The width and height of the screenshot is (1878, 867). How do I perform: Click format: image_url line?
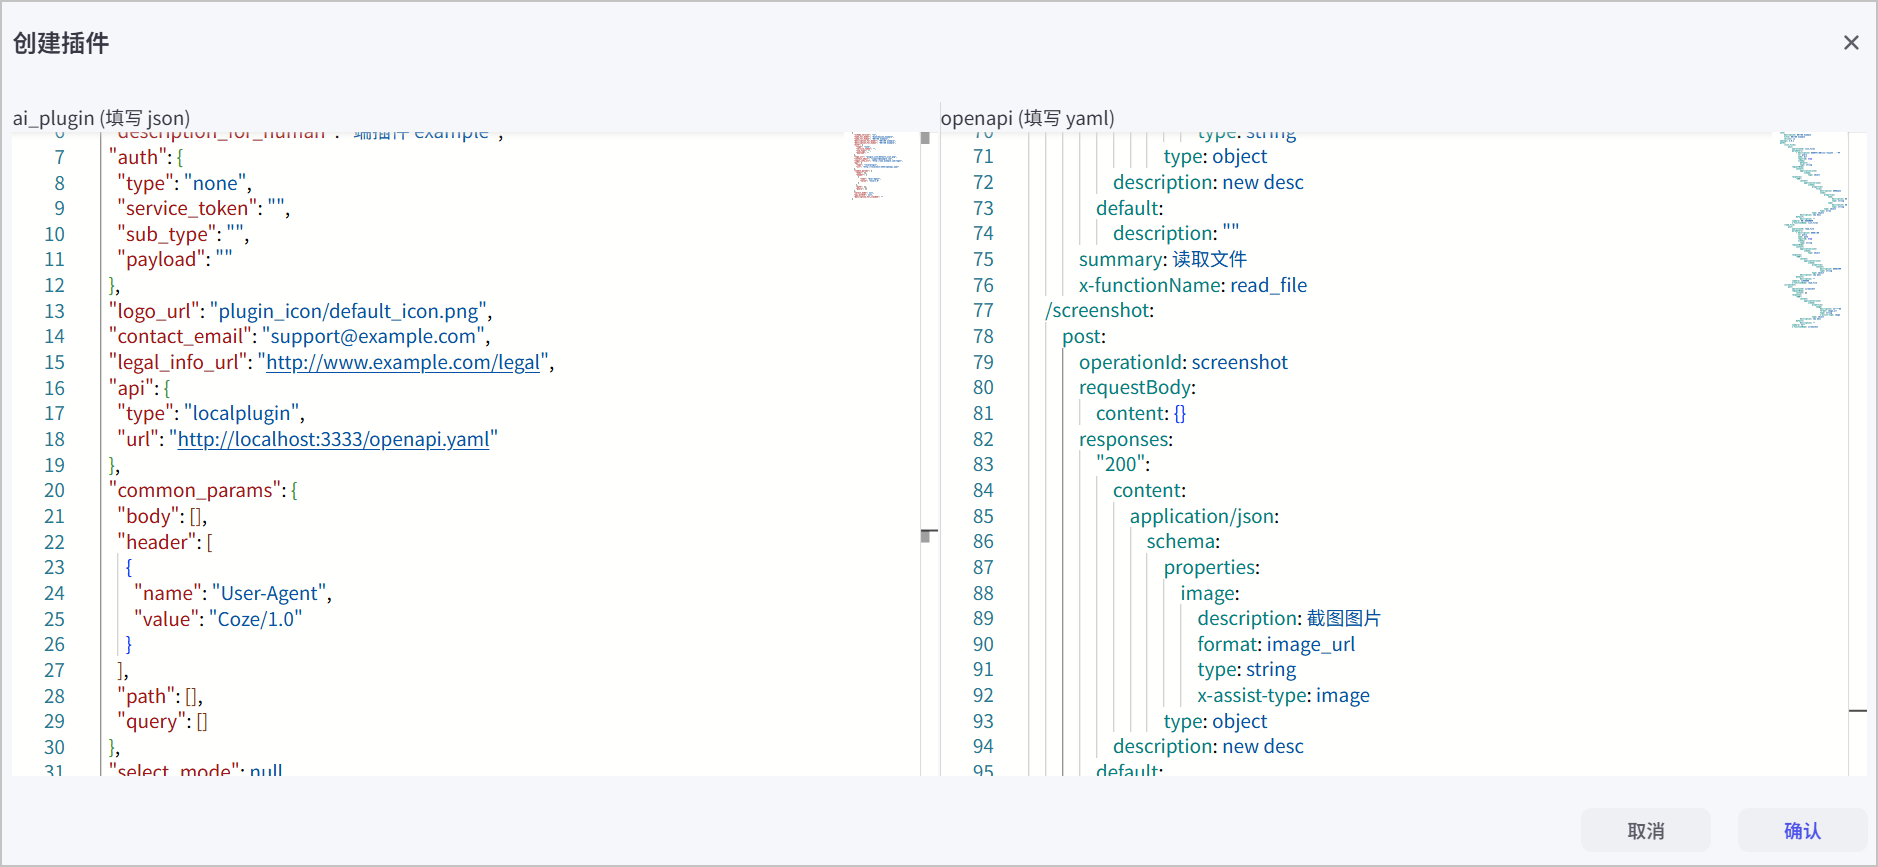1276,644
